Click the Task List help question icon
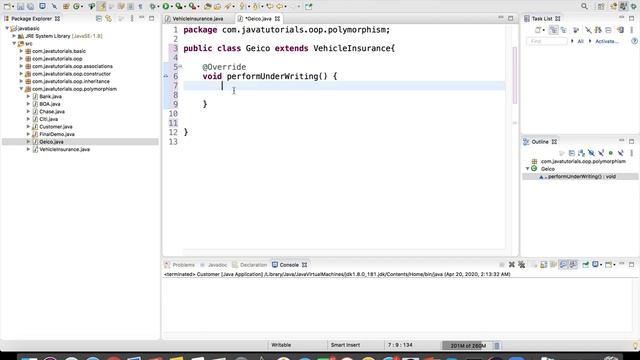 point(634,41)
